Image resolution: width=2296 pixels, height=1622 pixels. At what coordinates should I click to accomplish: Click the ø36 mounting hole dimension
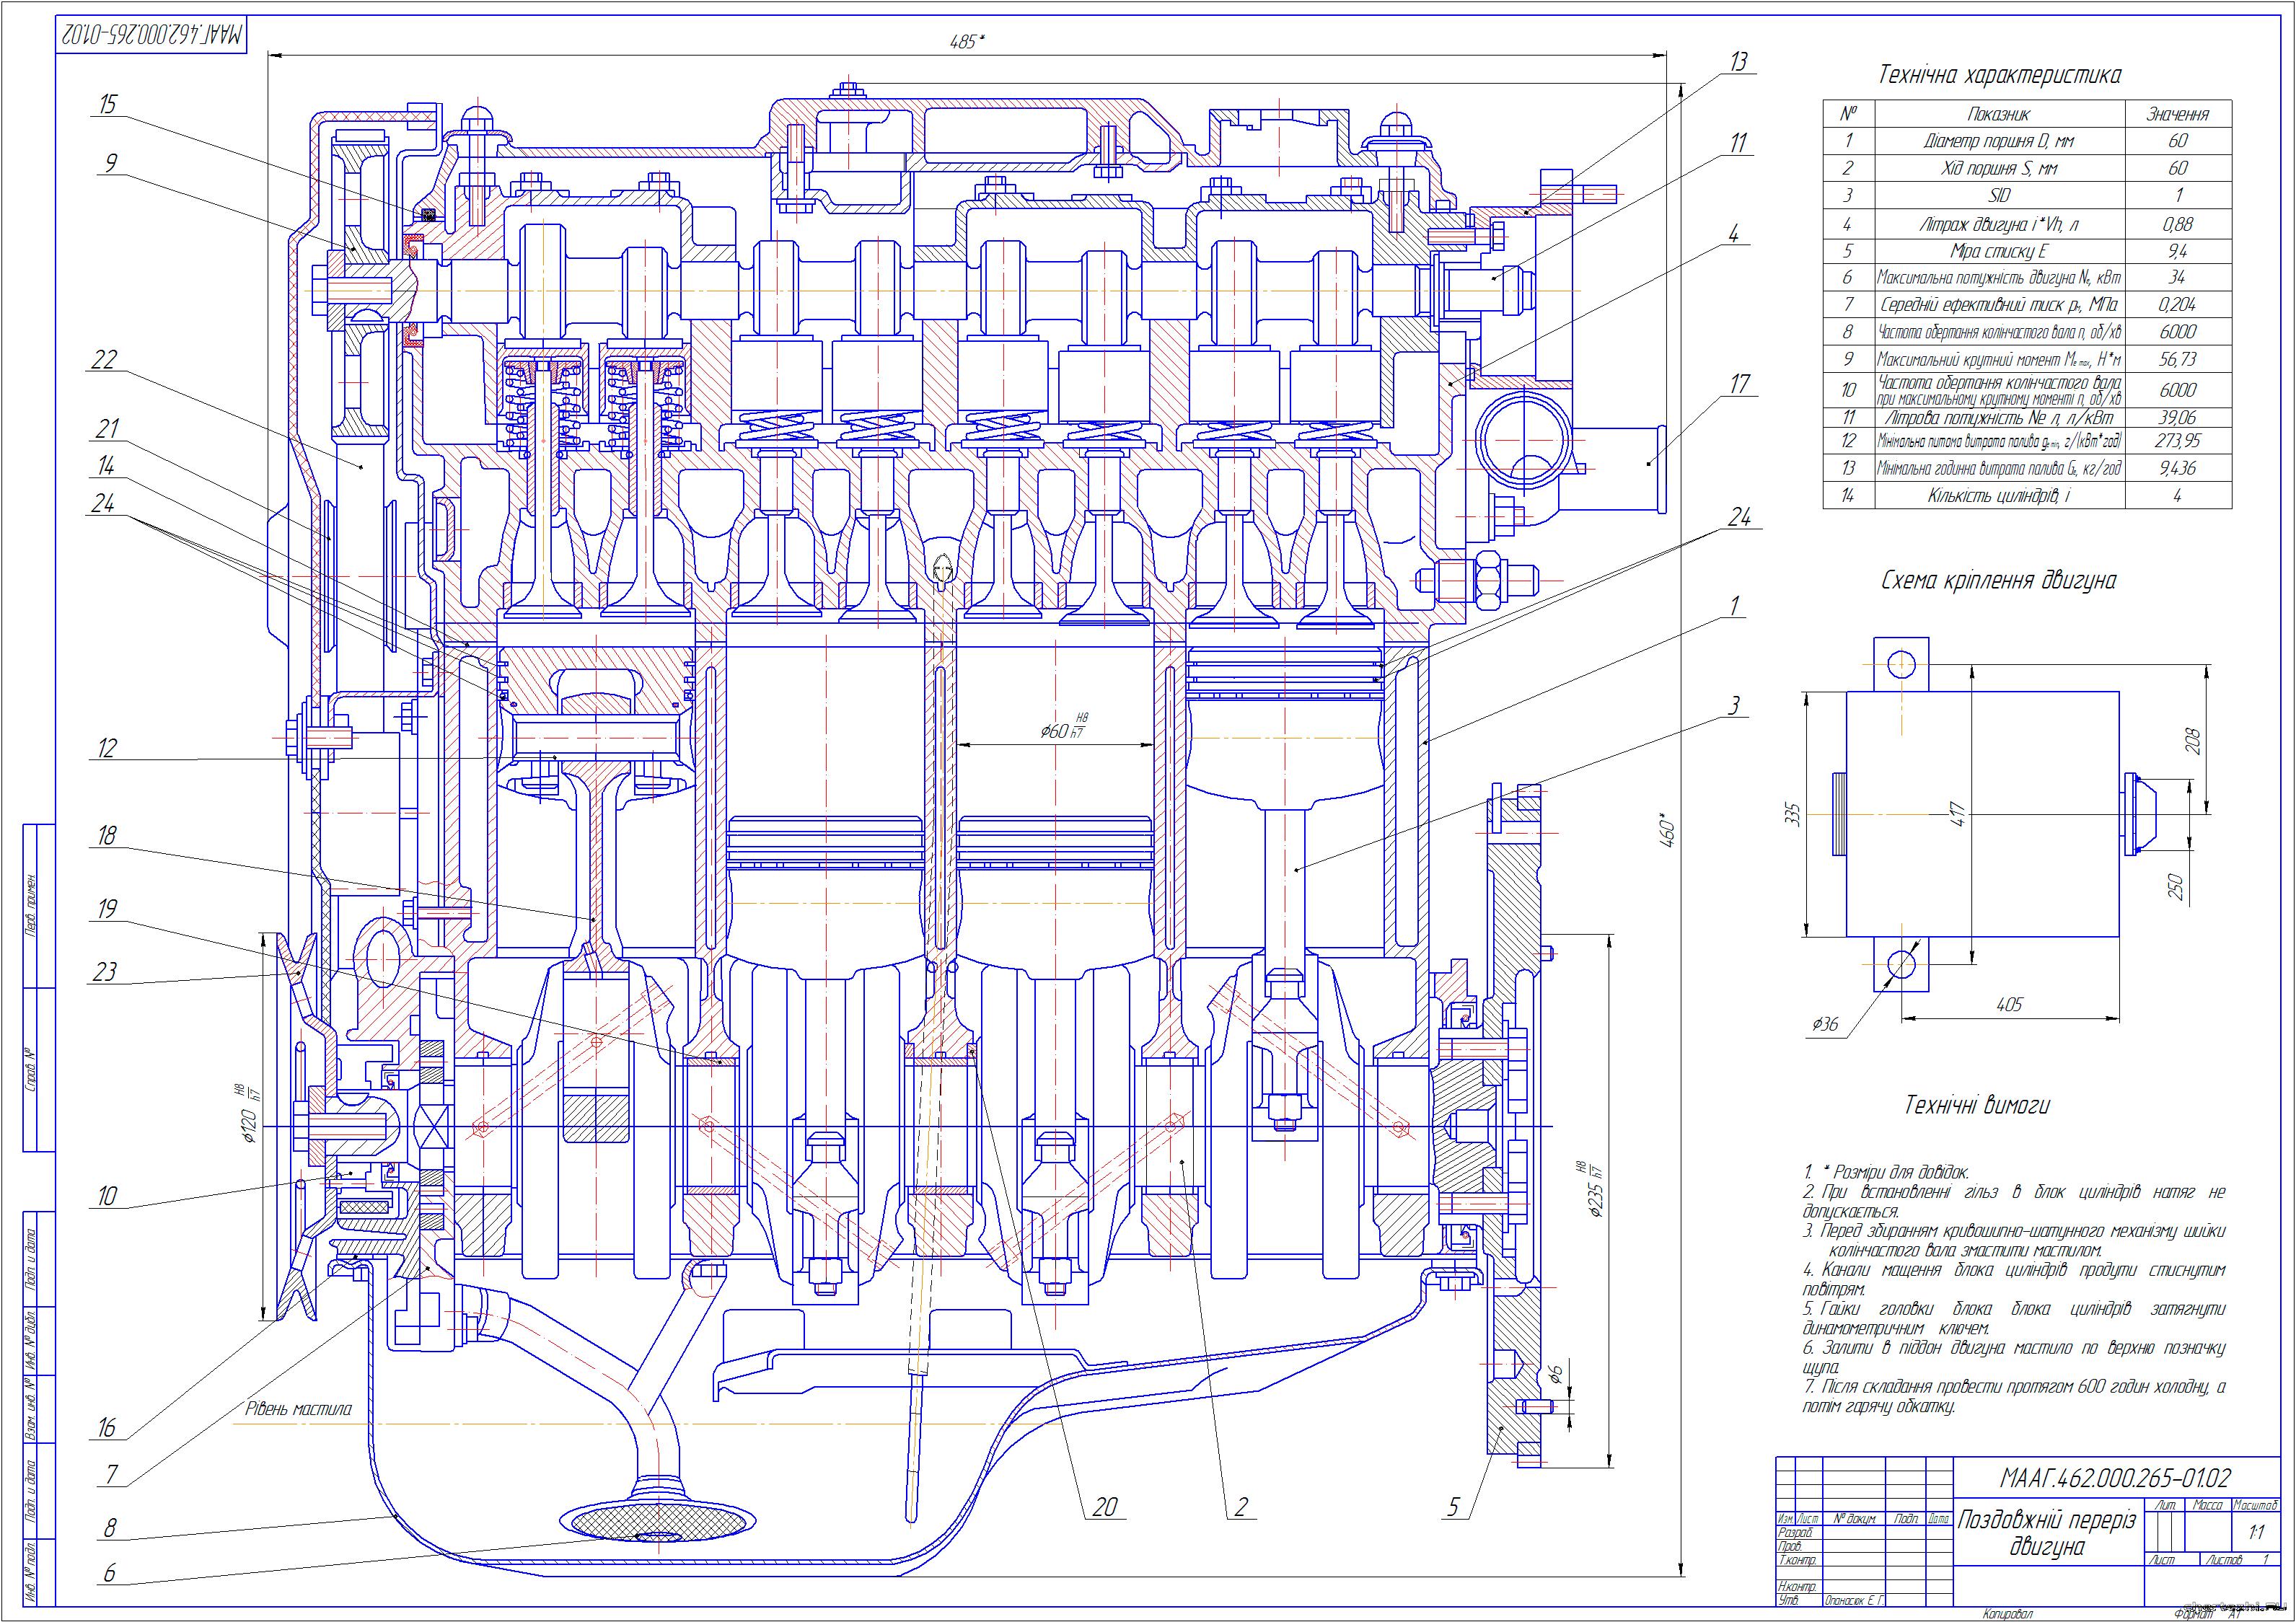pyautogui.click(x=1826, y=1024)
